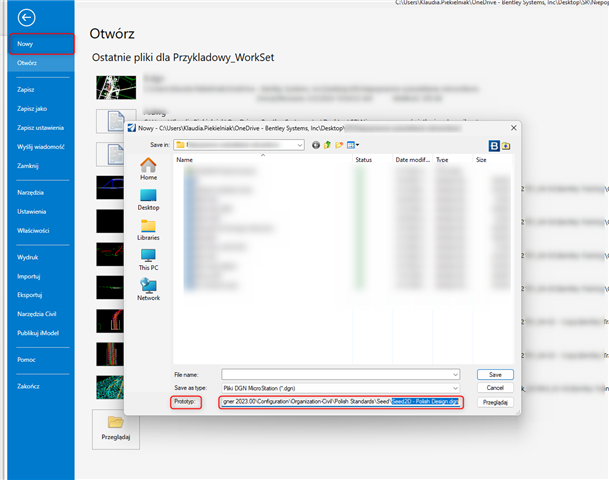The image size is (609, 480).
Task: Click Przeglądaj button next to Prototyp field
Action: [495, 402]
